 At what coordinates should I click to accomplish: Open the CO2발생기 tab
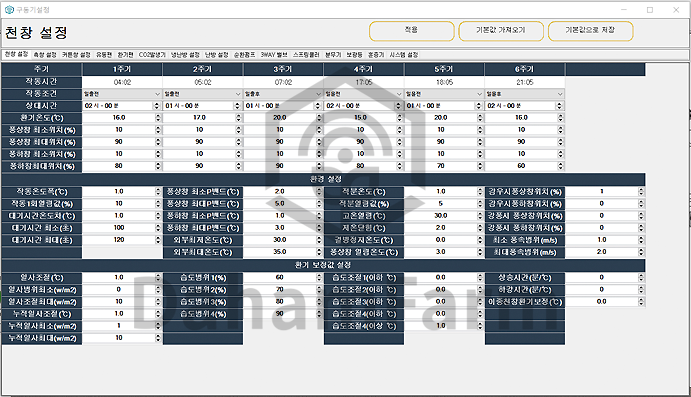coord(152,55)
